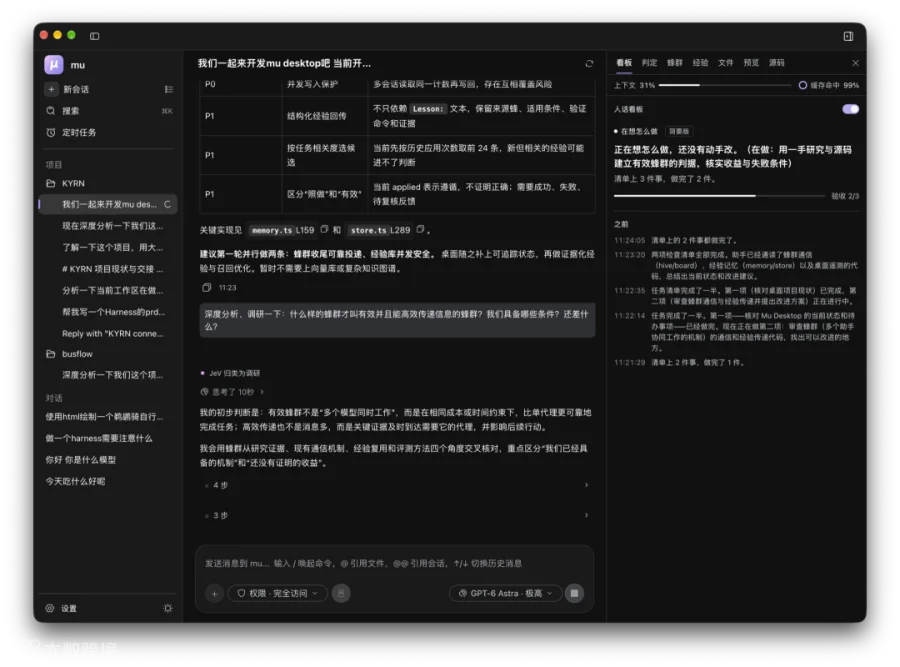Open chat 做一个harness需要注意什么

click(x=108, y=438)
